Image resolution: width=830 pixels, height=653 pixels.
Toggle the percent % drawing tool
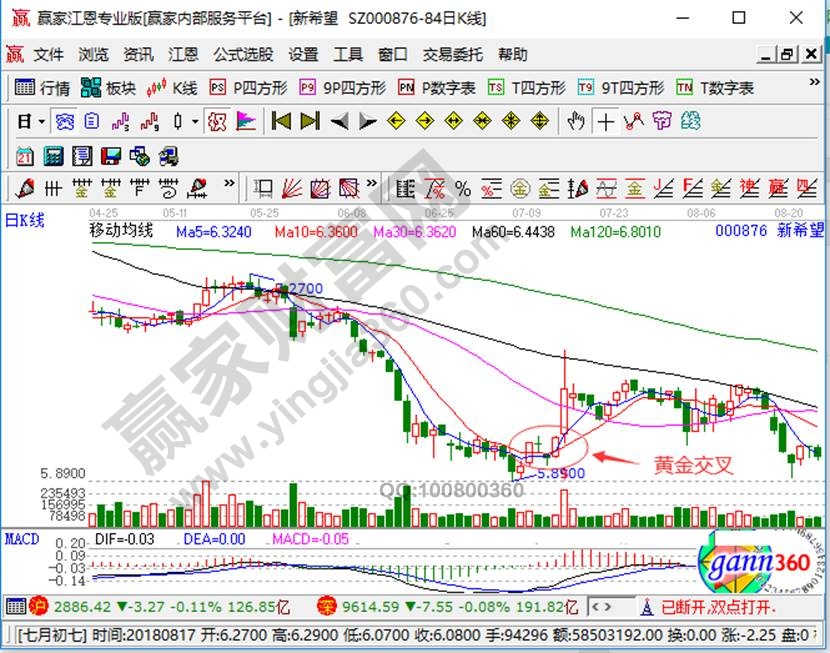[x=462, y=187]
